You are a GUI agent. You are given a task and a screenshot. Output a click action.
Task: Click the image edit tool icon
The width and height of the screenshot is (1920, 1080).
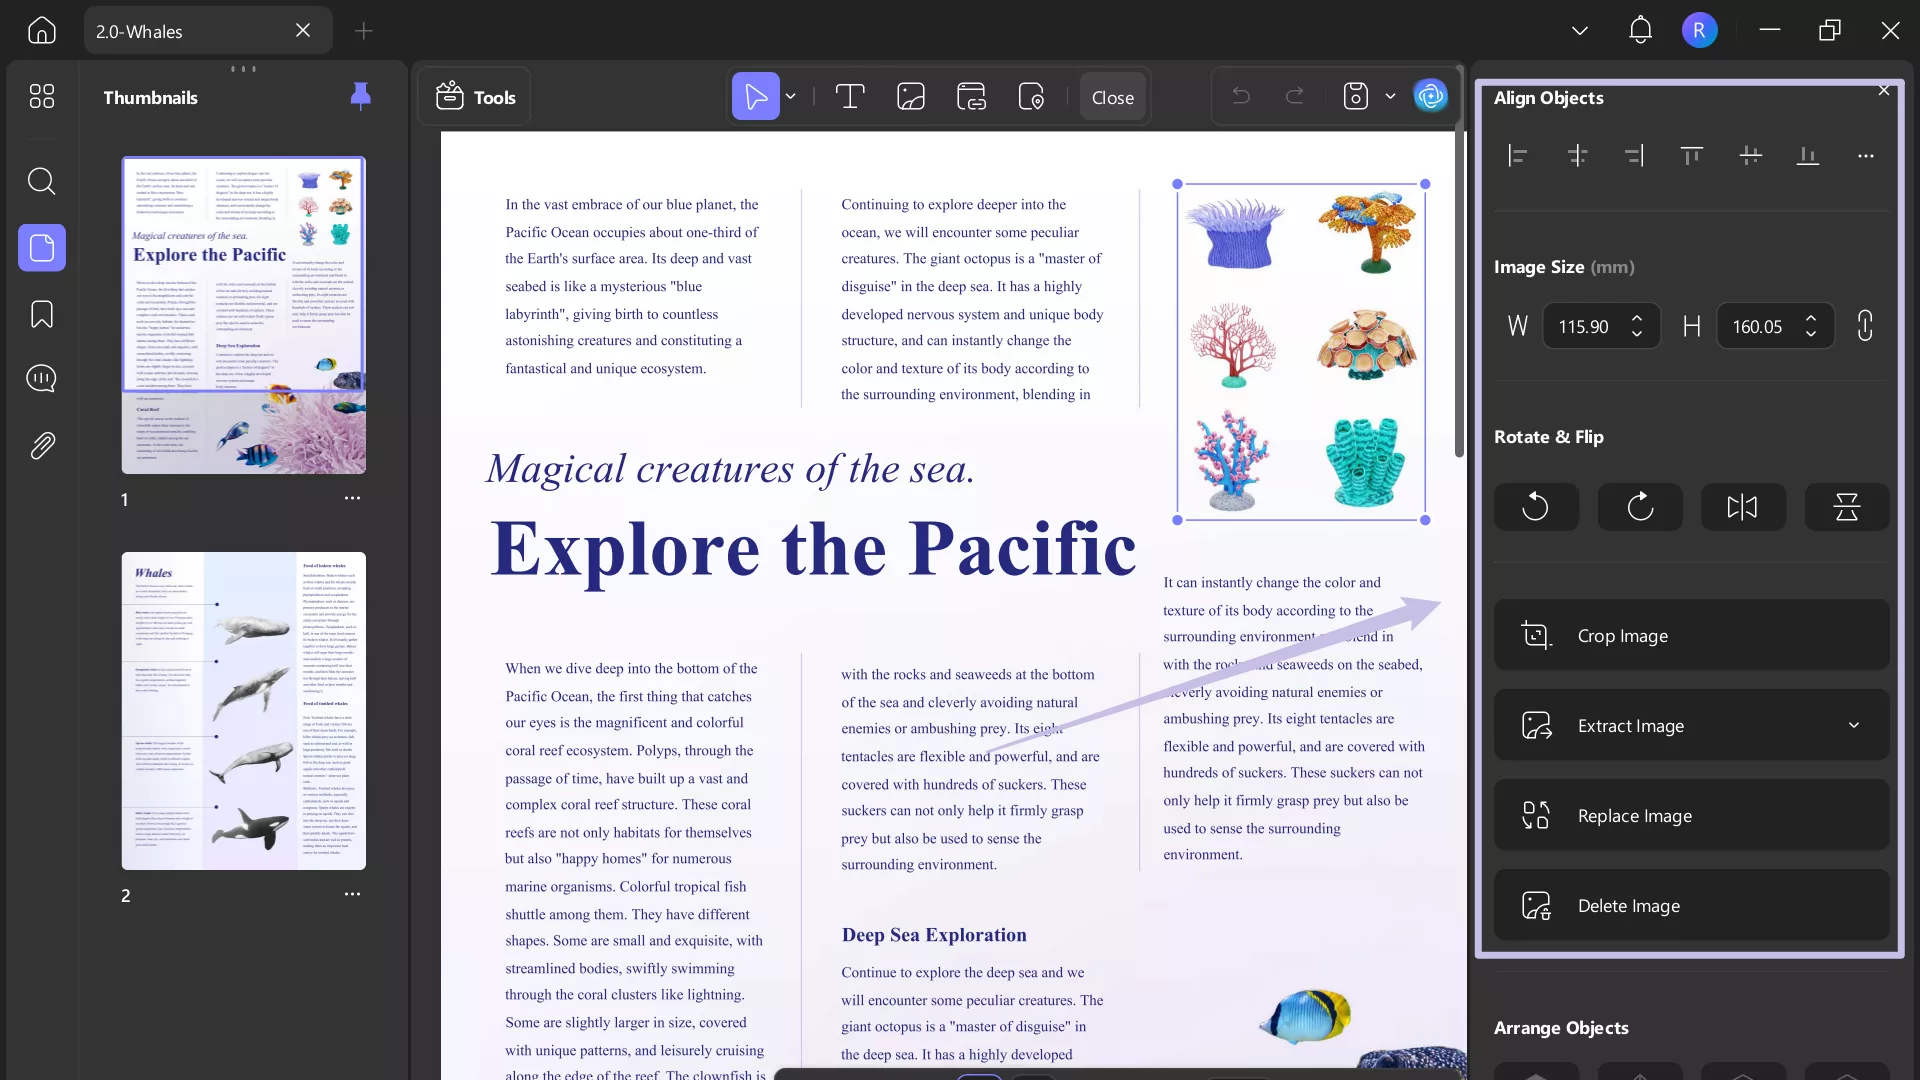tap(911, 97)
